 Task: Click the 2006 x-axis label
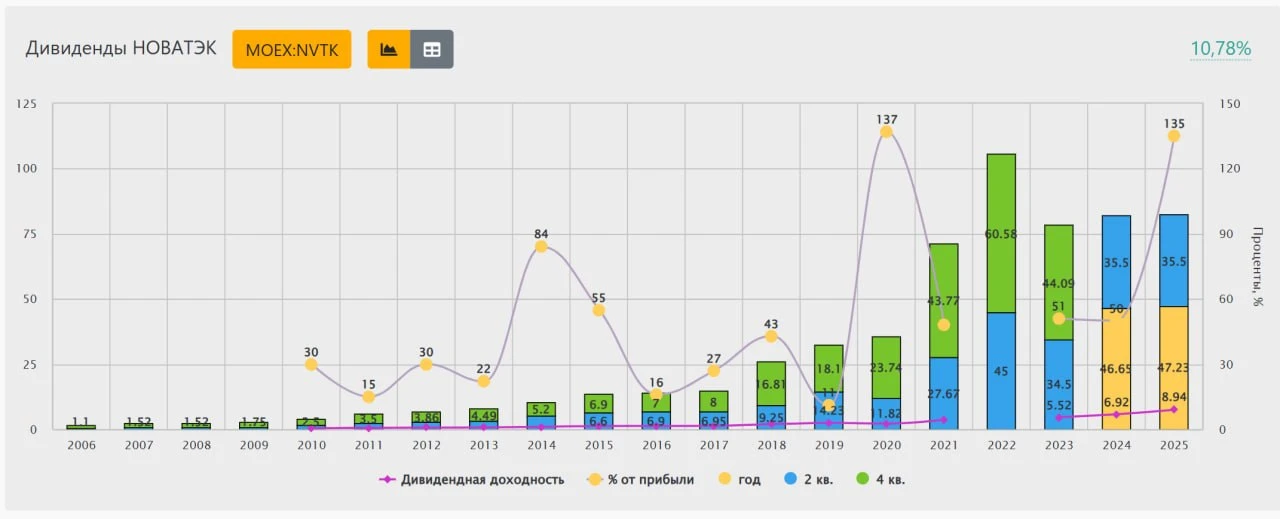tap(81, 445)
